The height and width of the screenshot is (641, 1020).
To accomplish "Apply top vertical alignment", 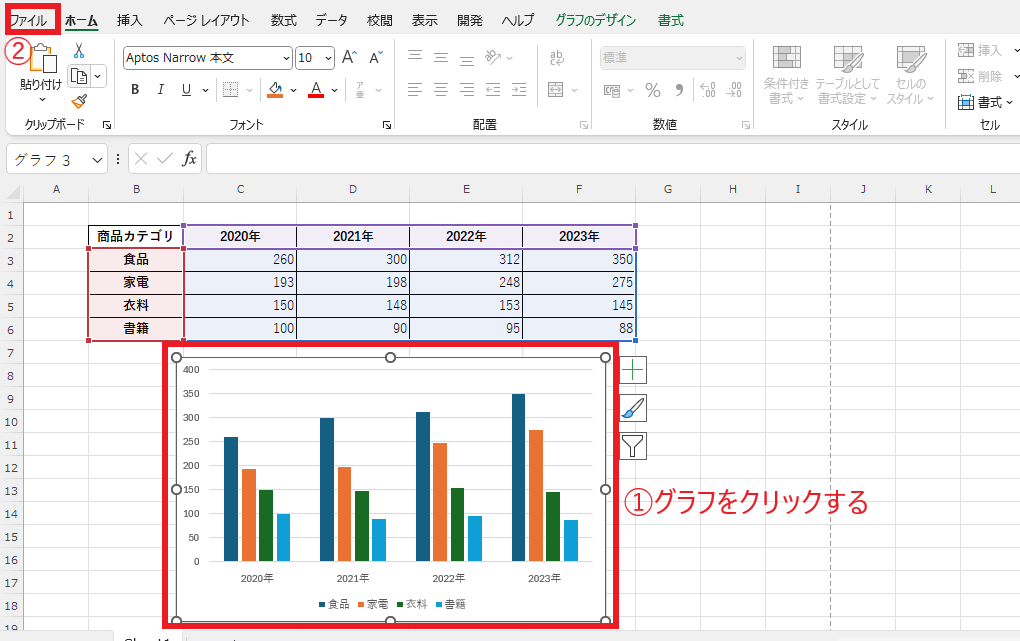I will point(415,57).
